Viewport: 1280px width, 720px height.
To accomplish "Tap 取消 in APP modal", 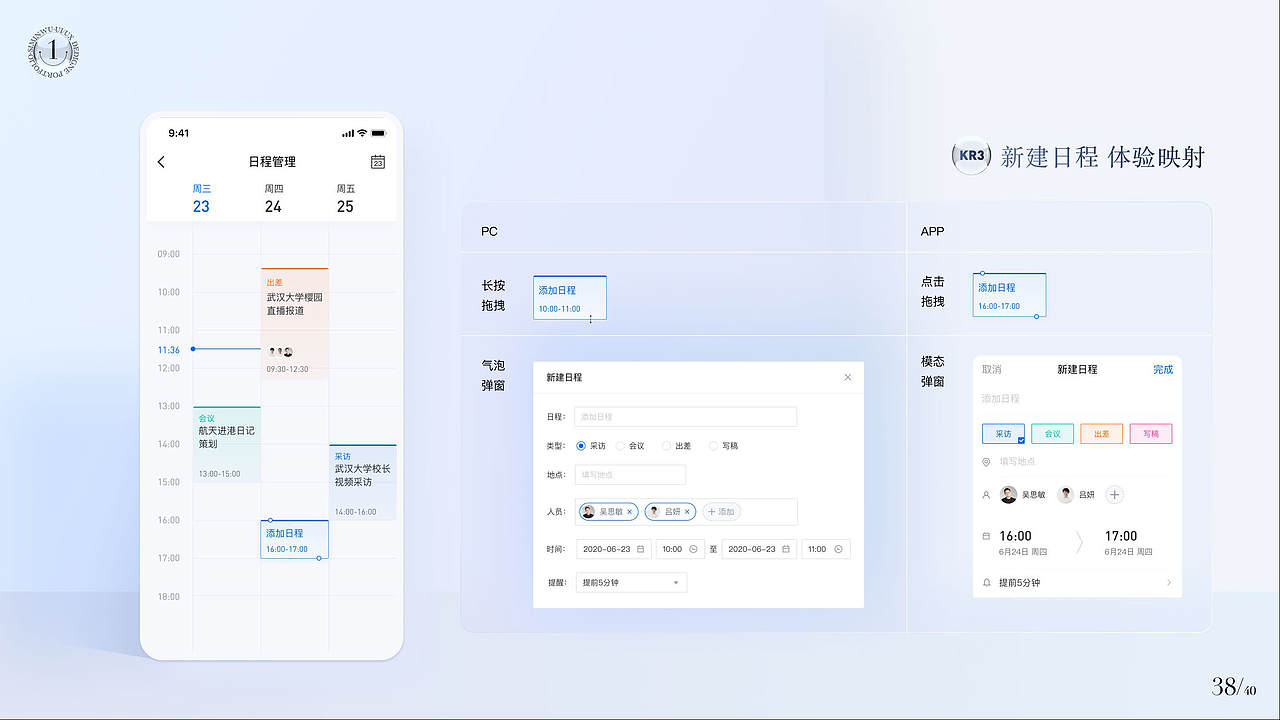I will point(991,370).
